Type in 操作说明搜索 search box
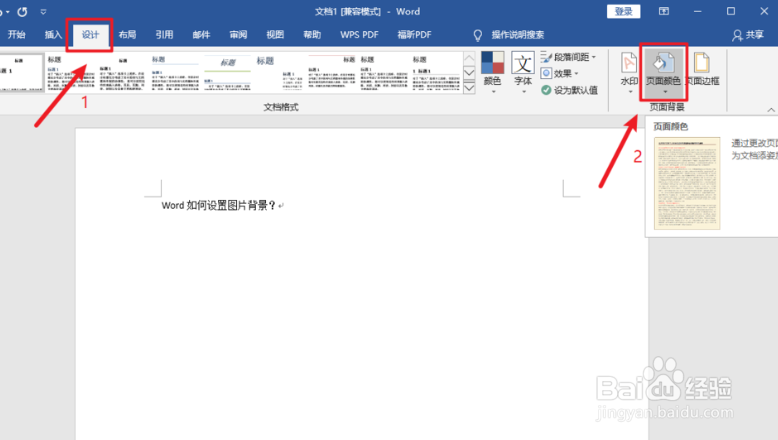778x440 pixels. pos(518,35)
